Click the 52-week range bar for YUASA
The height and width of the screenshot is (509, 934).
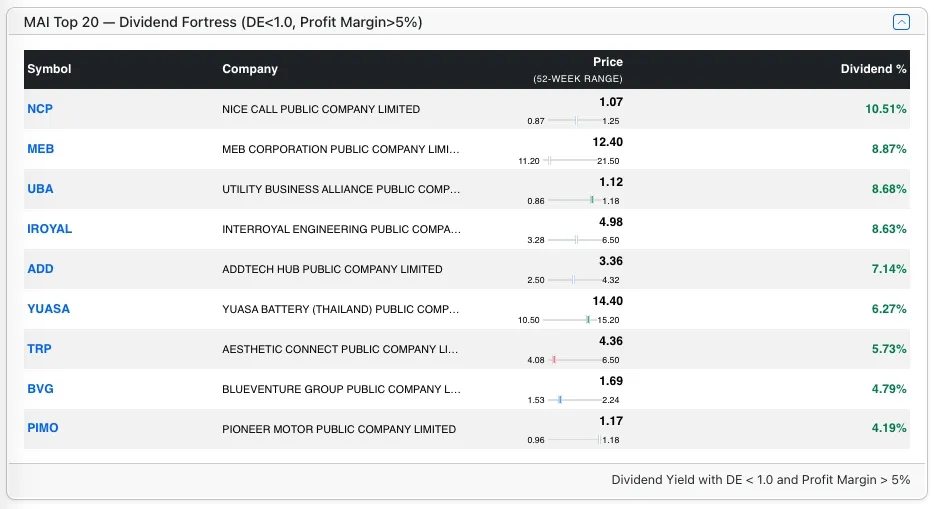569,320
